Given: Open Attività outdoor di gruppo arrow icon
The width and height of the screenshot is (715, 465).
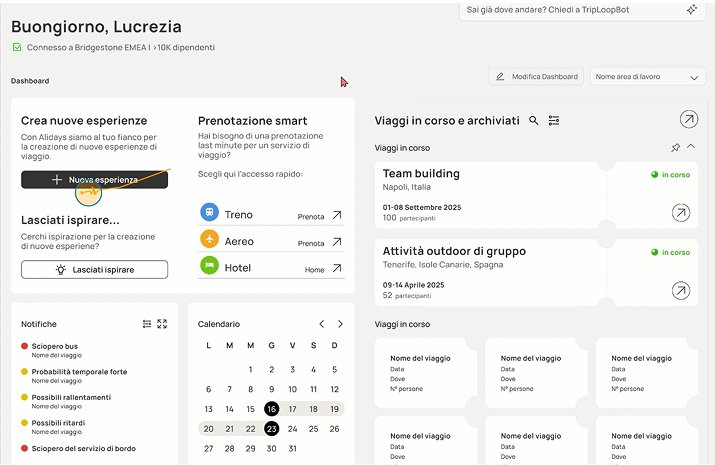Looking at the screenshot, I should (681, 290).
